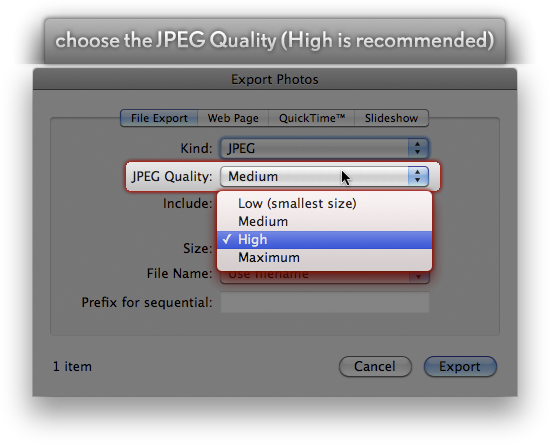
Task: Select the File Export tab
Action: (159, 118)
